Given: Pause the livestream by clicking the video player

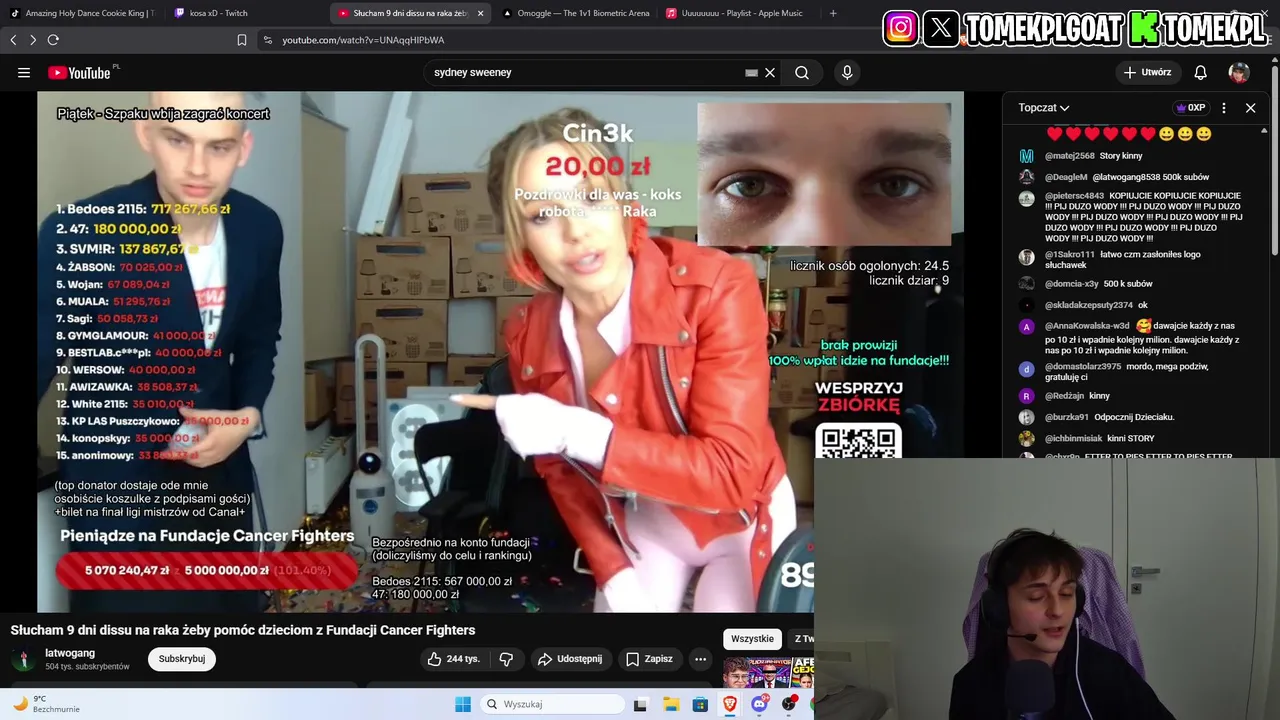Looking at the screenshot, I should tap(500, 350).
